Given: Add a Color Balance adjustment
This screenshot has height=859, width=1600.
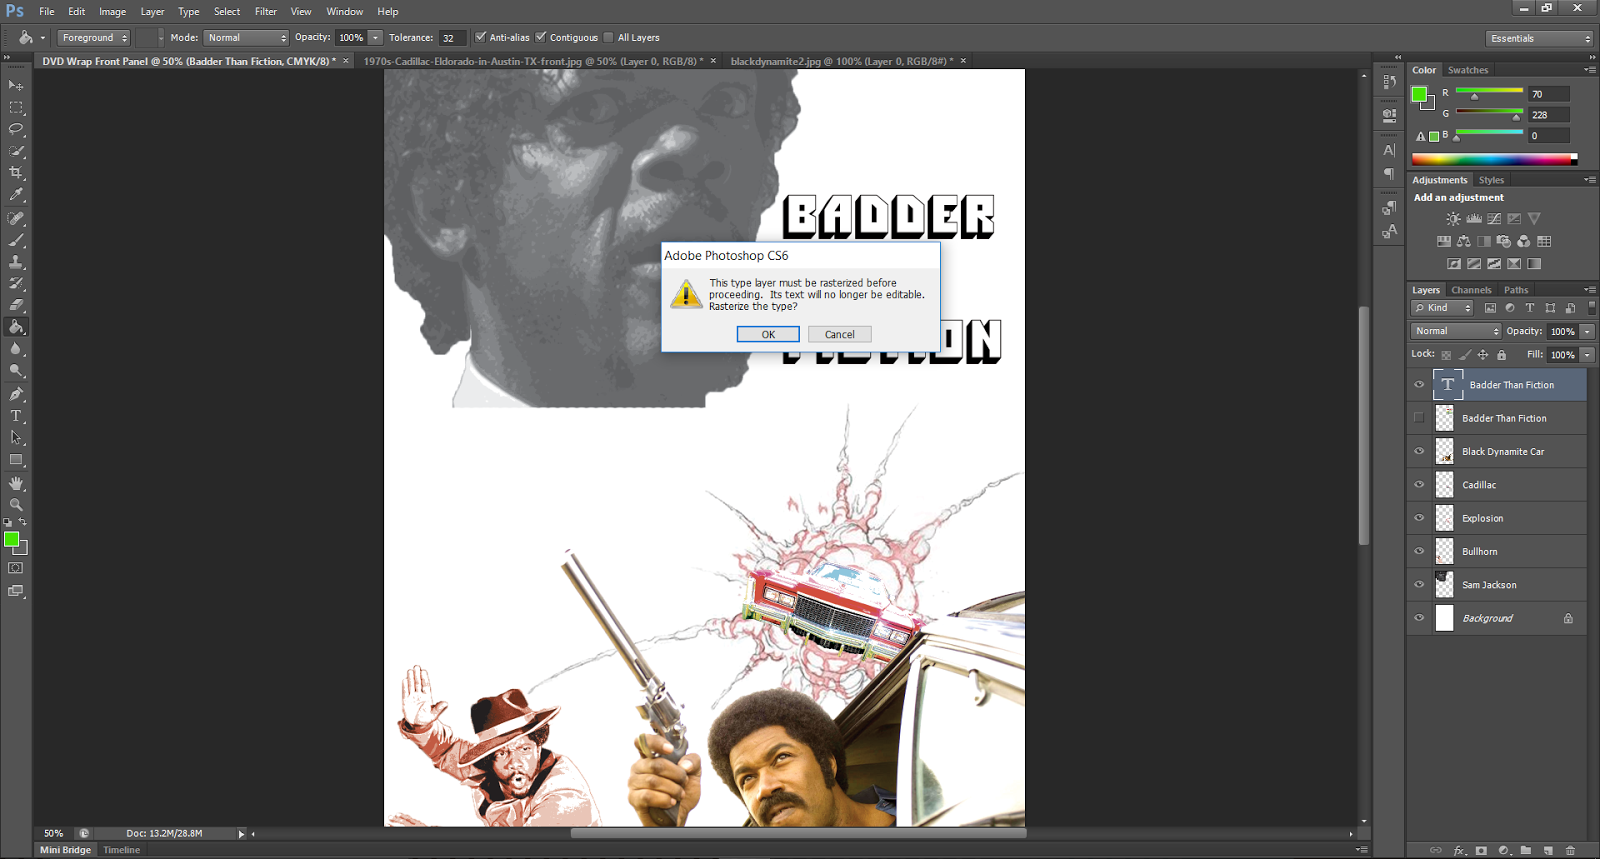Looking at the screenshot, I should pos(1464,241).
